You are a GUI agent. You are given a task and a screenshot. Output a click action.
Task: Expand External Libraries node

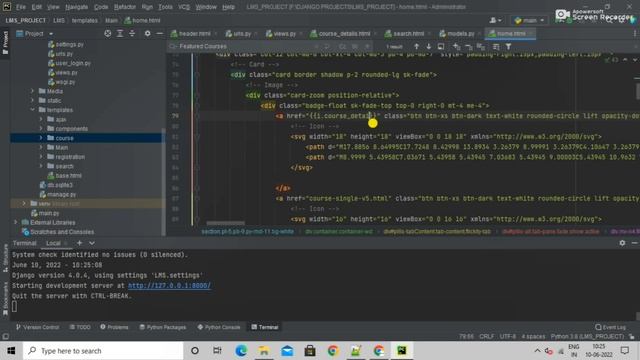[x=16, y=222]
